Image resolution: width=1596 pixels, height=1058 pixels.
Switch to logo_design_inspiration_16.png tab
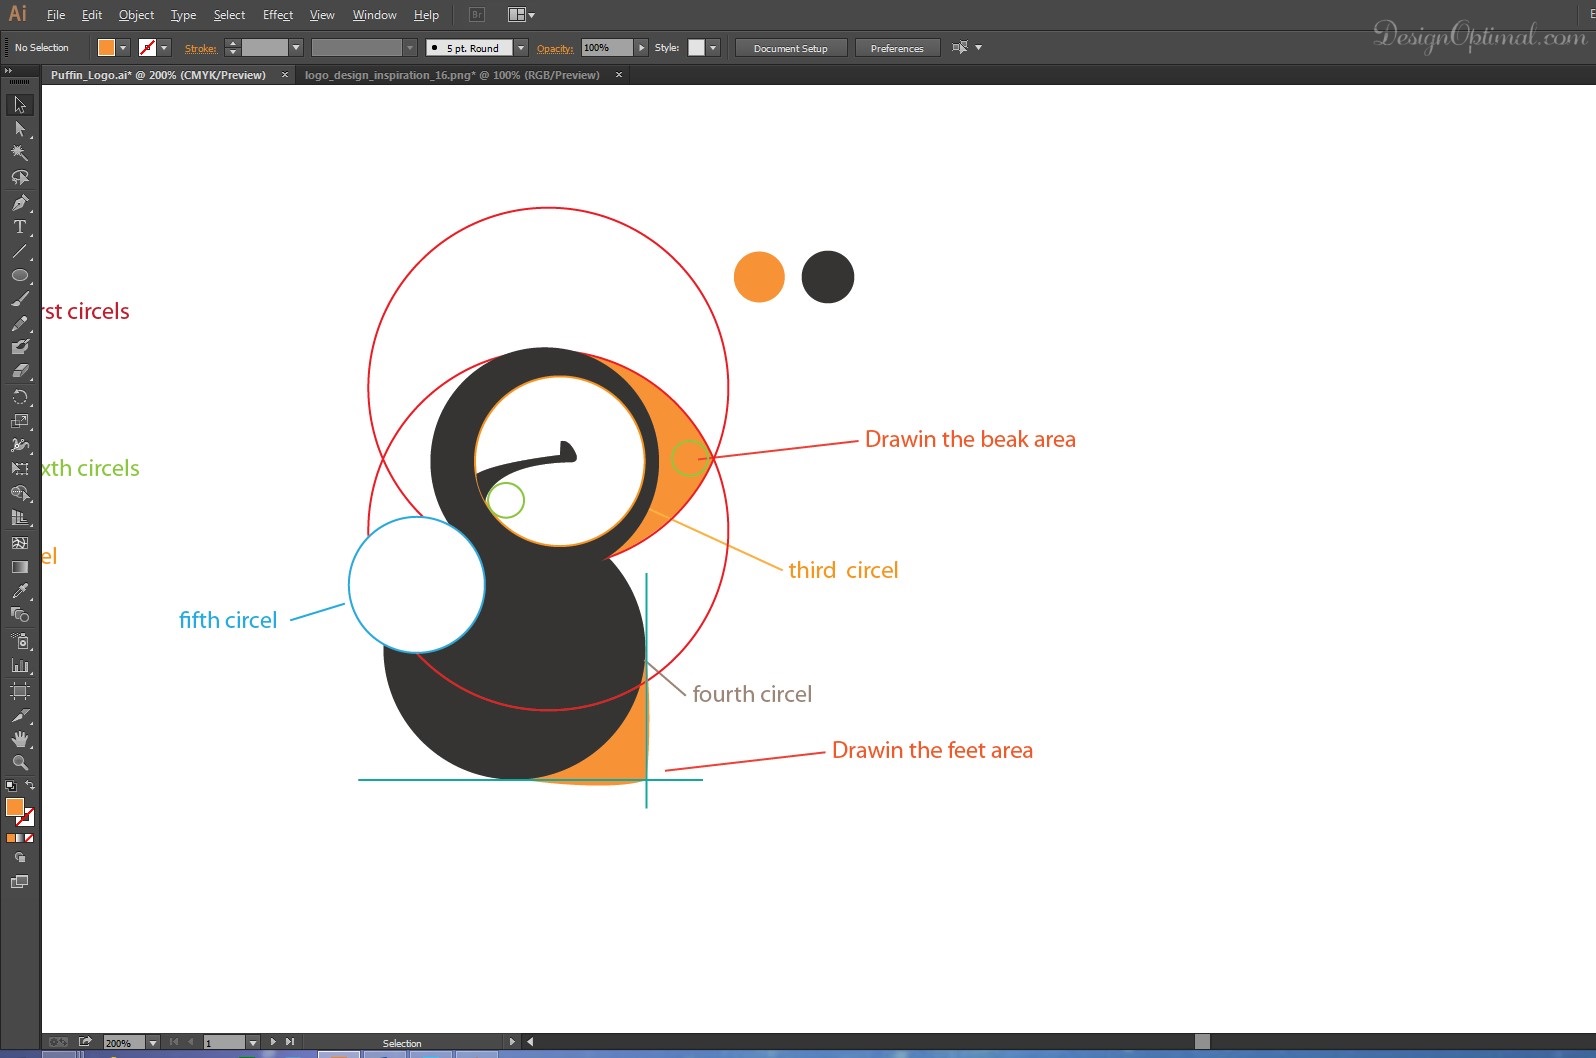click(x=452, y=75)
